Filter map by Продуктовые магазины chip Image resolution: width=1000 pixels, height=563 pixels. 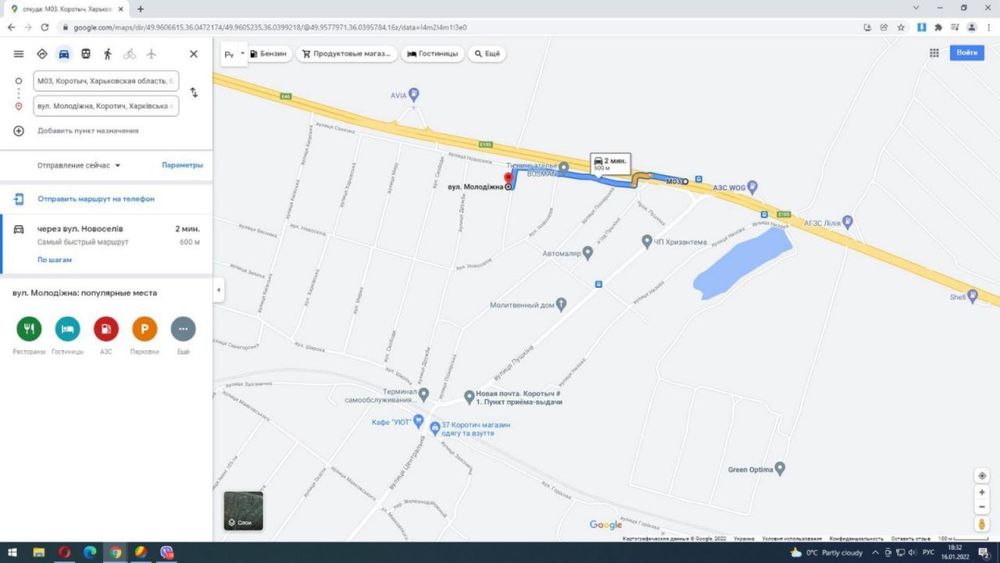(346, 54)
